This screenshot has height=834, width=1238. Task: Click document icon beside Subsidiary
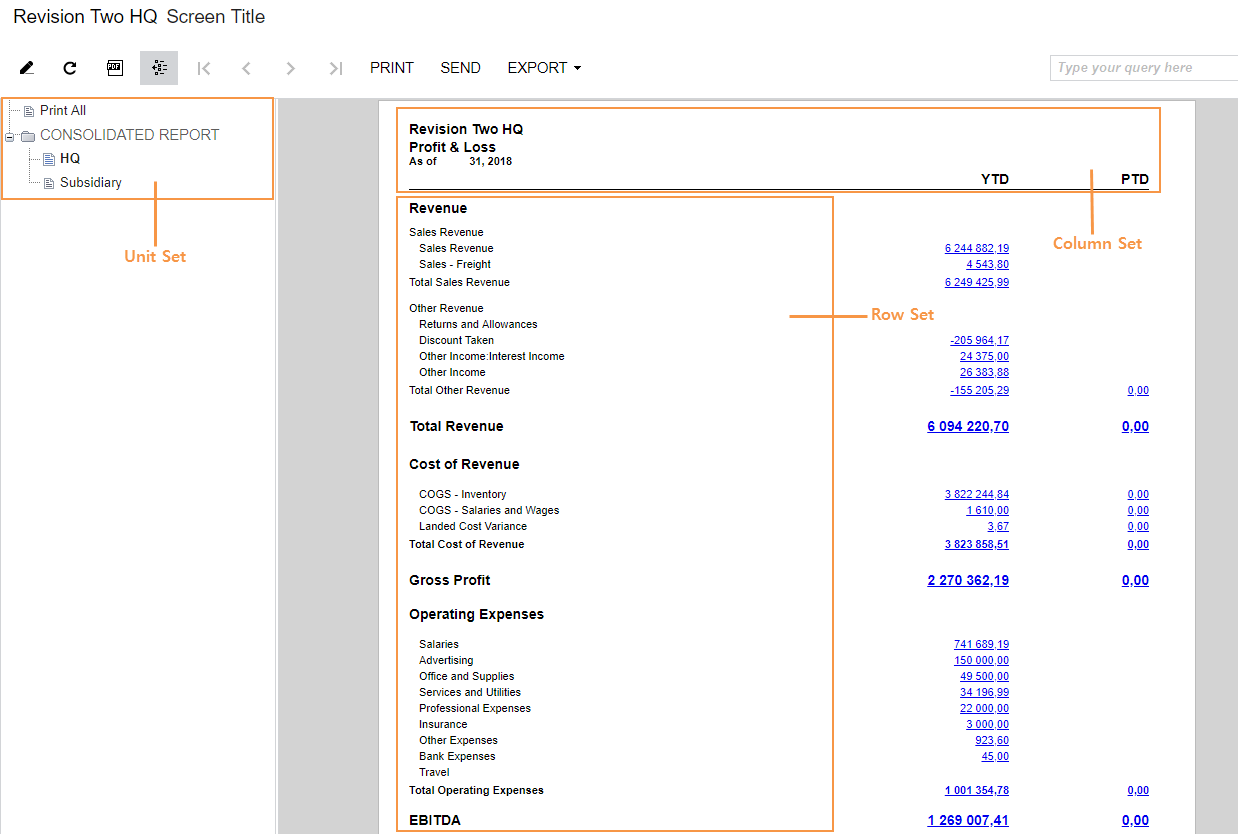tap(48, 183)
